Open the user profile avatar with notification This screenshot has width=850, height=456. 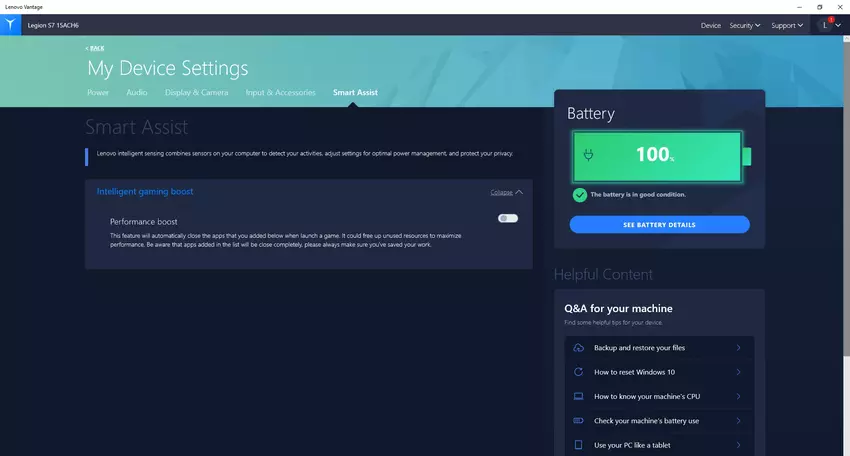tap(827, 25)
